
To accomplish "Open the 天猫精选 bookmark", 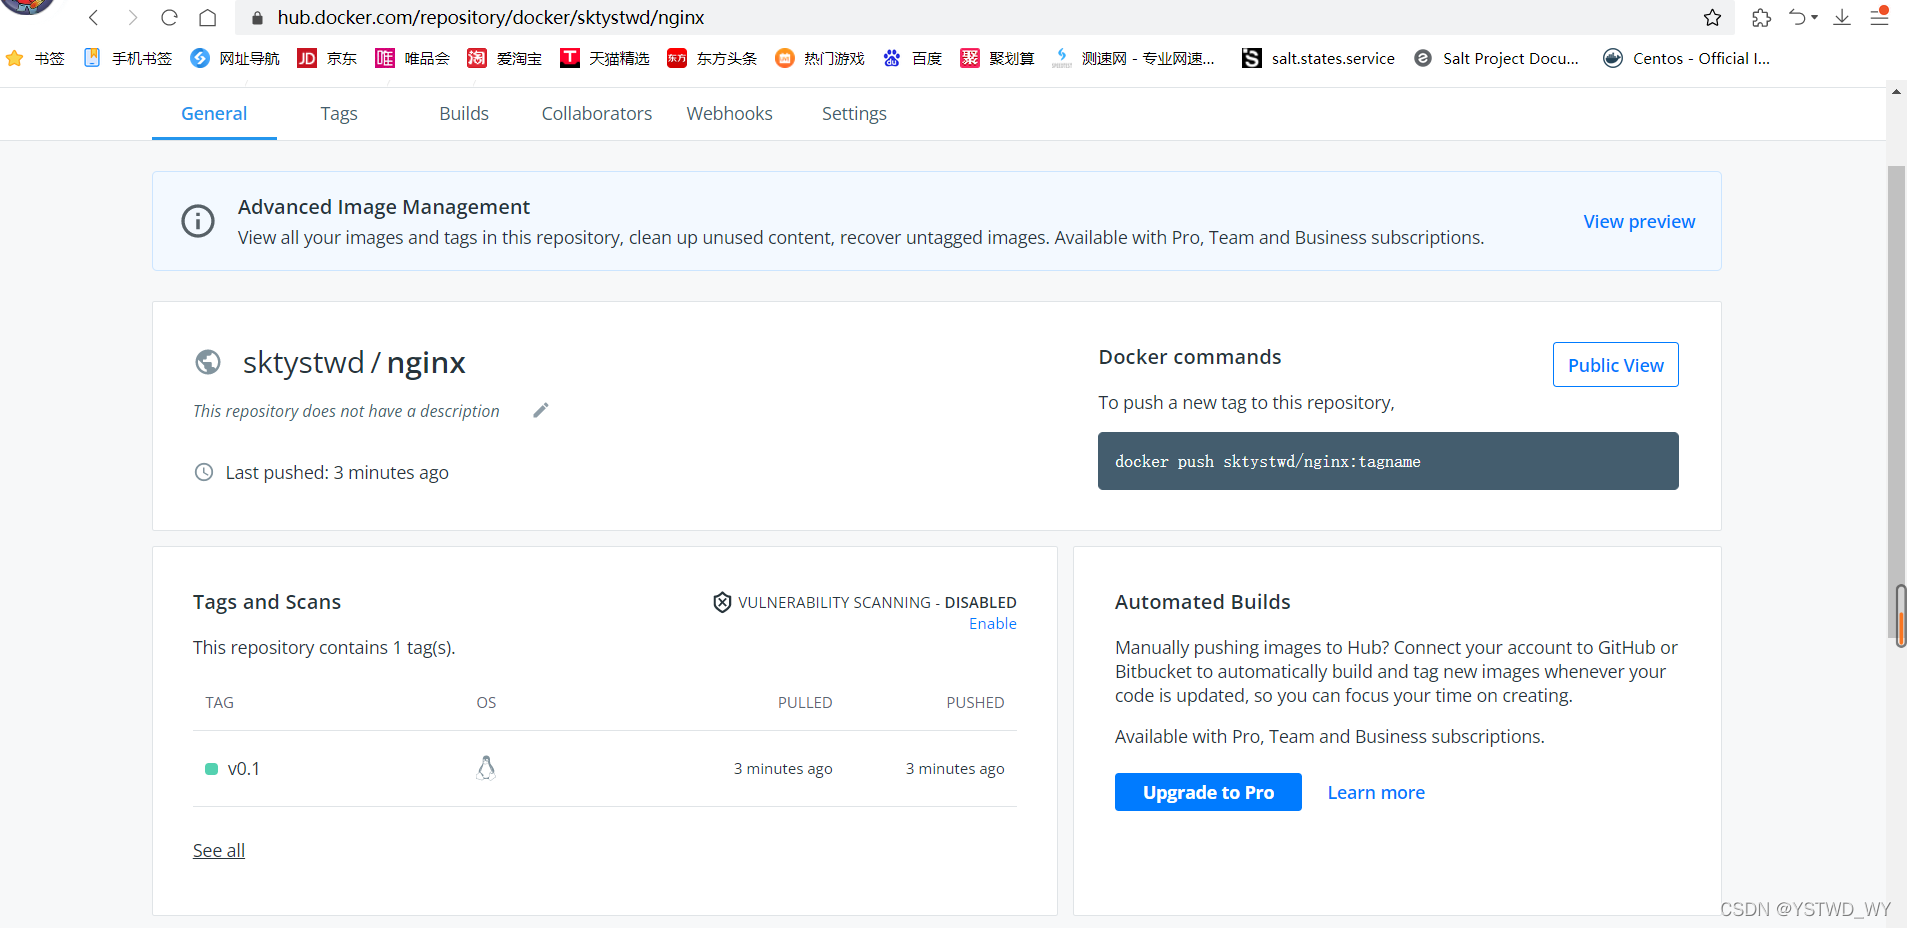I will pos(605,58).
